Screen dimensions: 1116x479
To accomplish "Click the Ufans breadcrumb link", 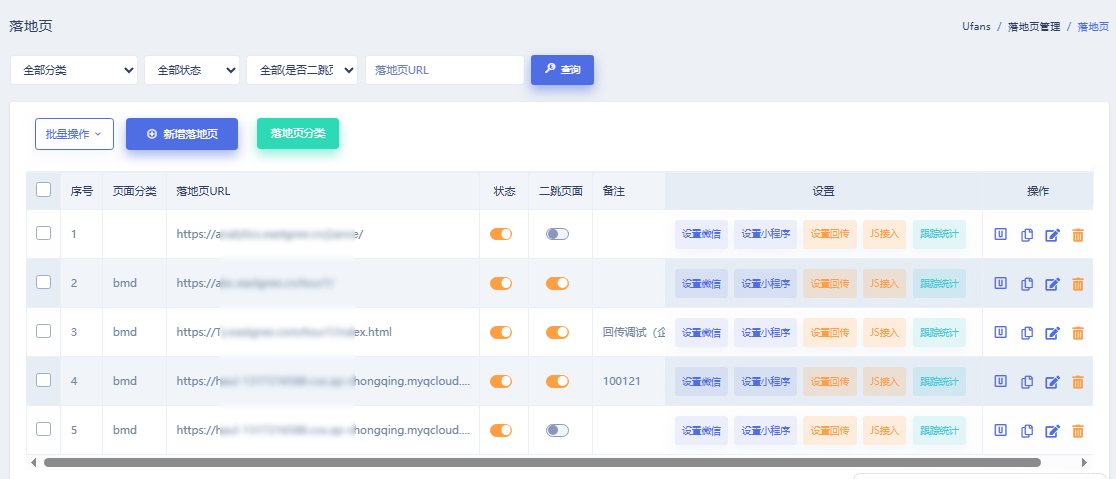I will (x=975, y=27).
